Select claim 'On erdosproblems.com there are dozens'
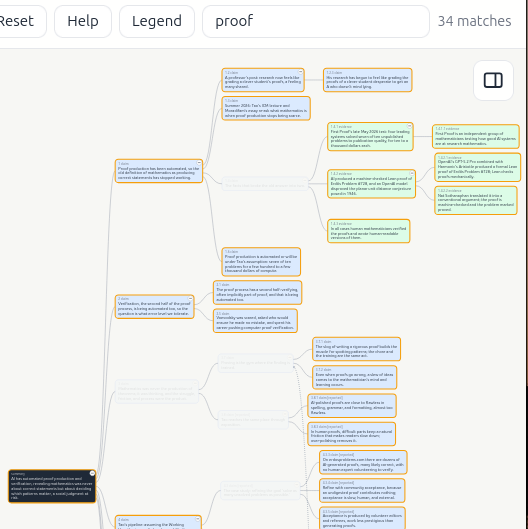The image size is (528, 529). 363,462
